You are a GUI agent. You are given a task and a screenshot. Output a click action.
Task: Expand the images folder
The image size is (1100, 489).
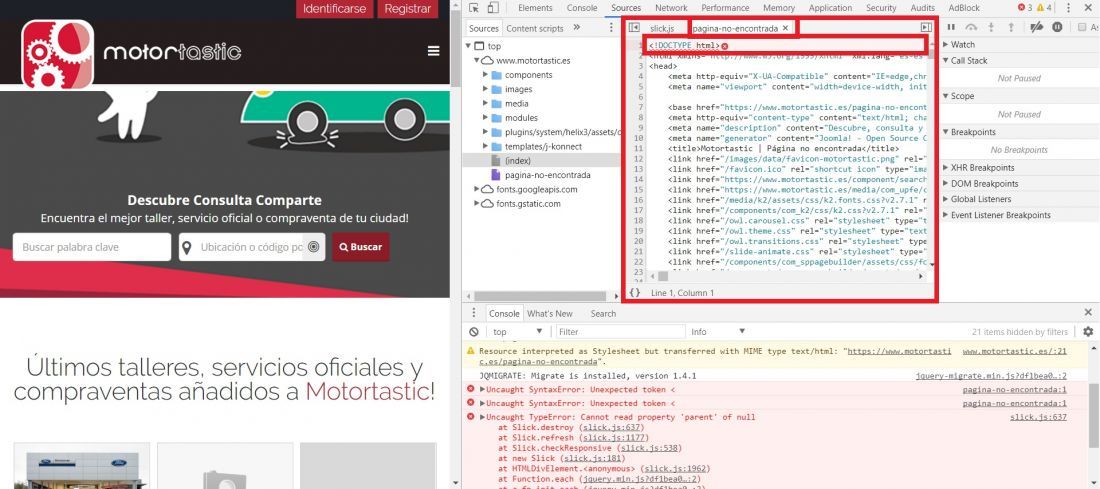(x=485, y=89)
